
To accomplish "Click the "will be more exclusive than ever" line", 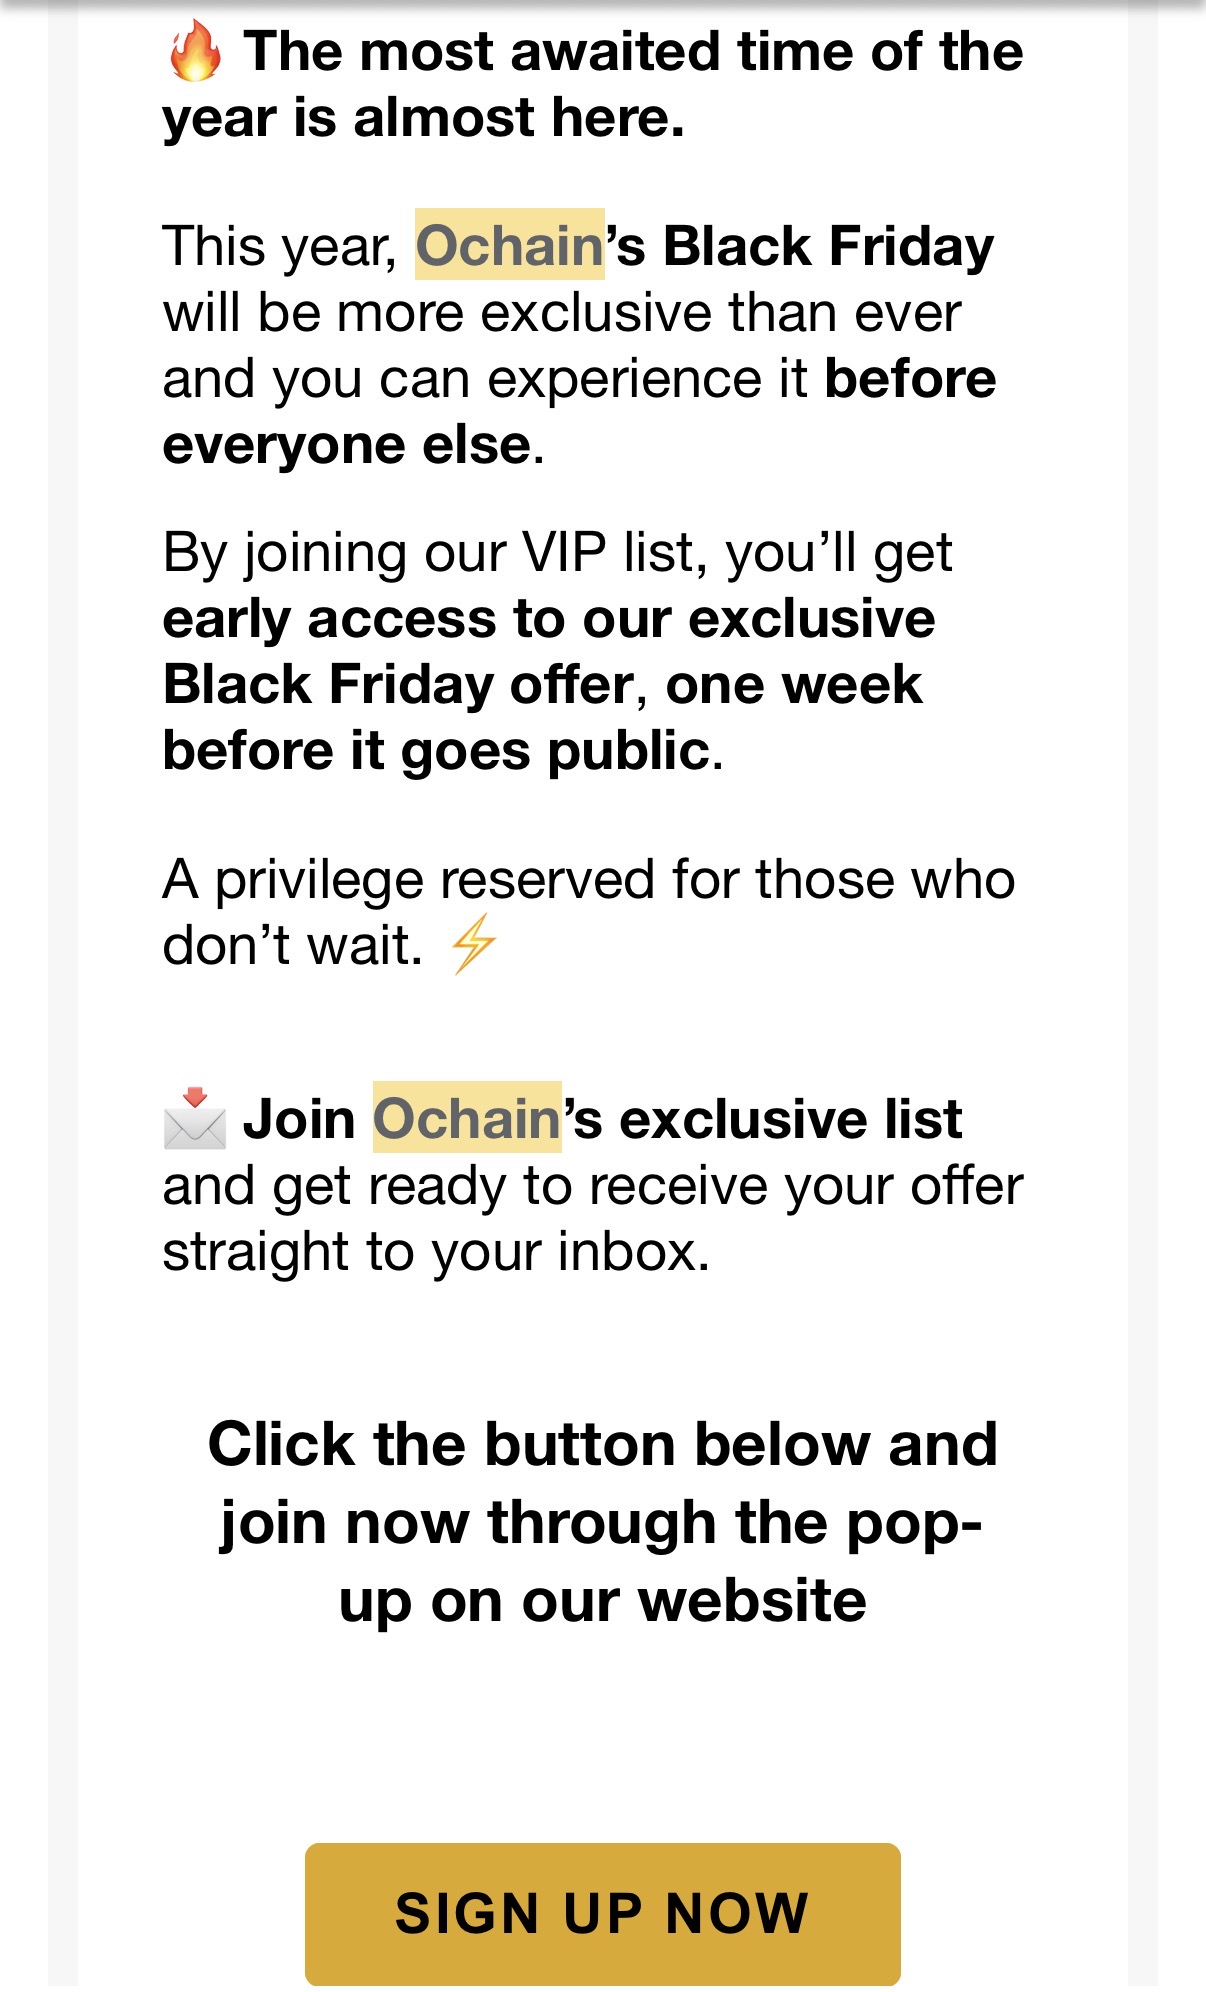I will click(x=561, y=313).
